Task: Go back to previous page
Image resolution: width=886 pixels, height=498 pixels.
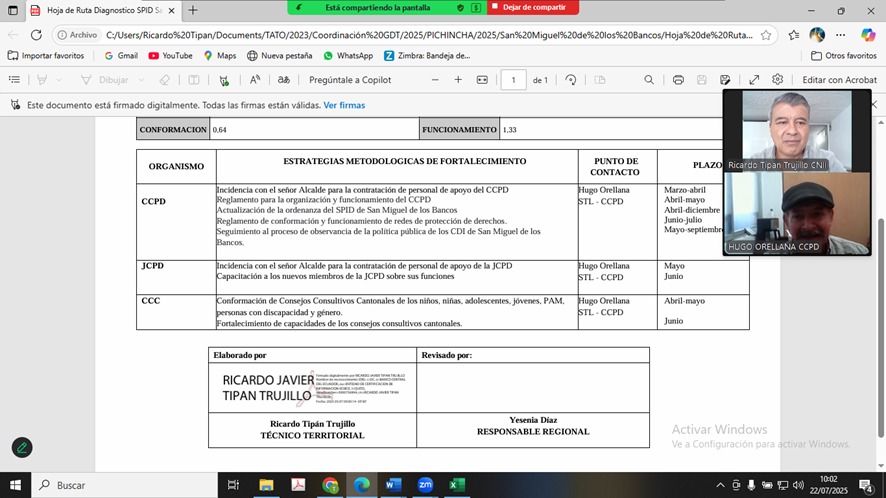Action: [13, 35]
